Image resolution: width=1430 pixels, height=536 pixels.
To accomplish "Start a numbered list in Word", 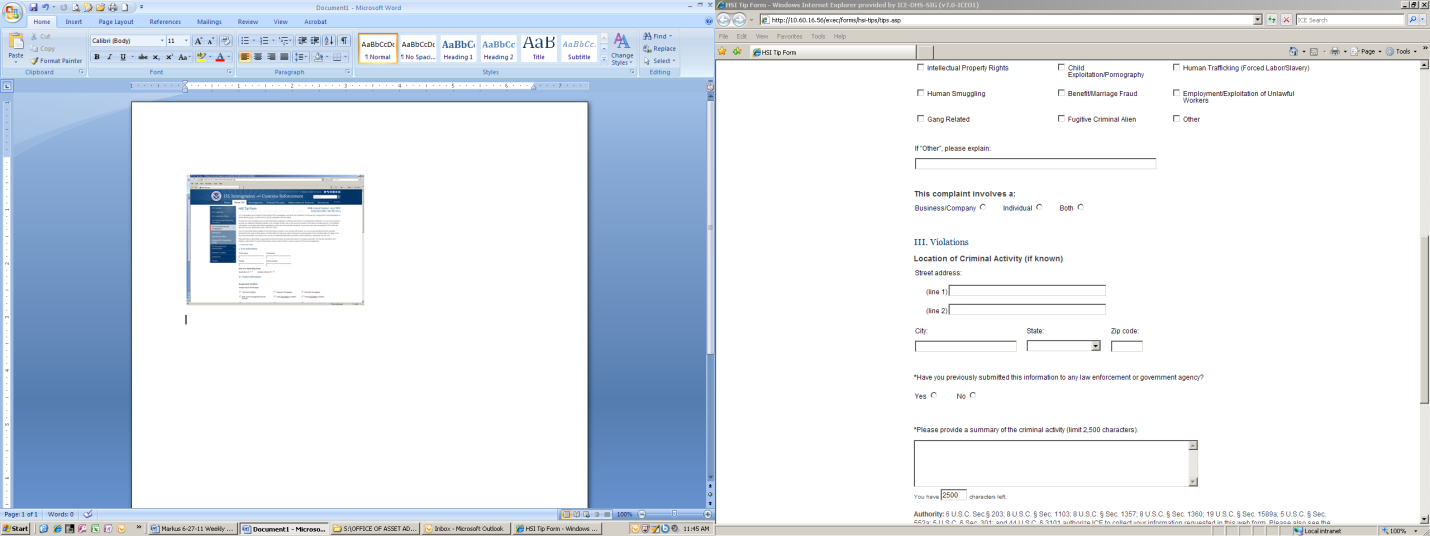I will click(x=265, y=41).
